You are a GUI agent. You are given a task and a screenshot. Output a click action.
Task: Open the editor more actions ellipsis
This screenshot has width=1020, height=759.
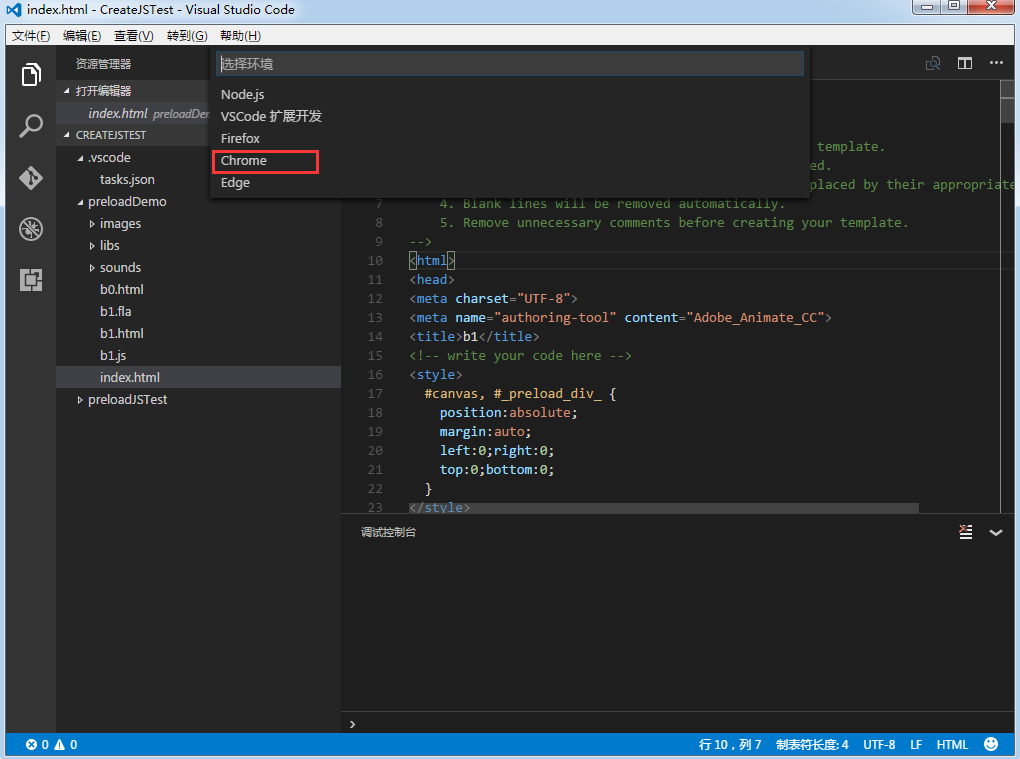tap(996, 63)
